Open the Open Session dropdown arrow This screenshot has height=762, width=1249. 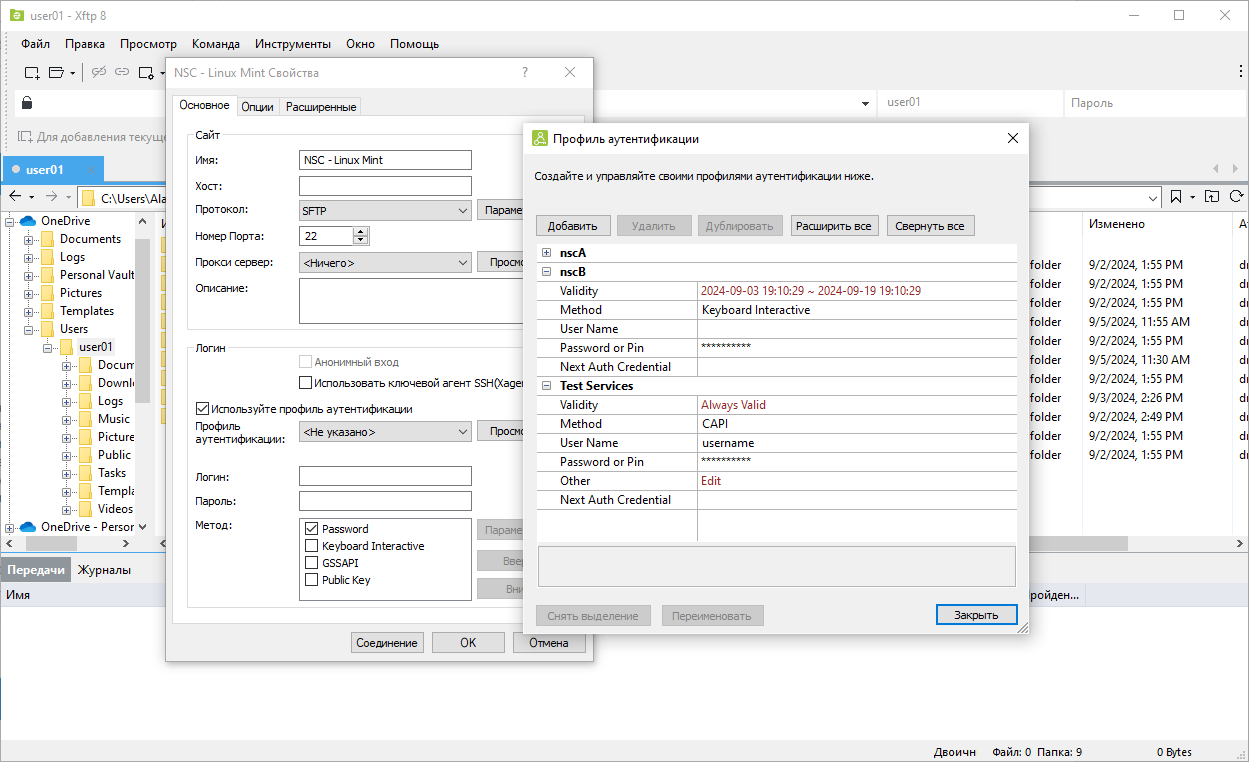tap(73, 73)
